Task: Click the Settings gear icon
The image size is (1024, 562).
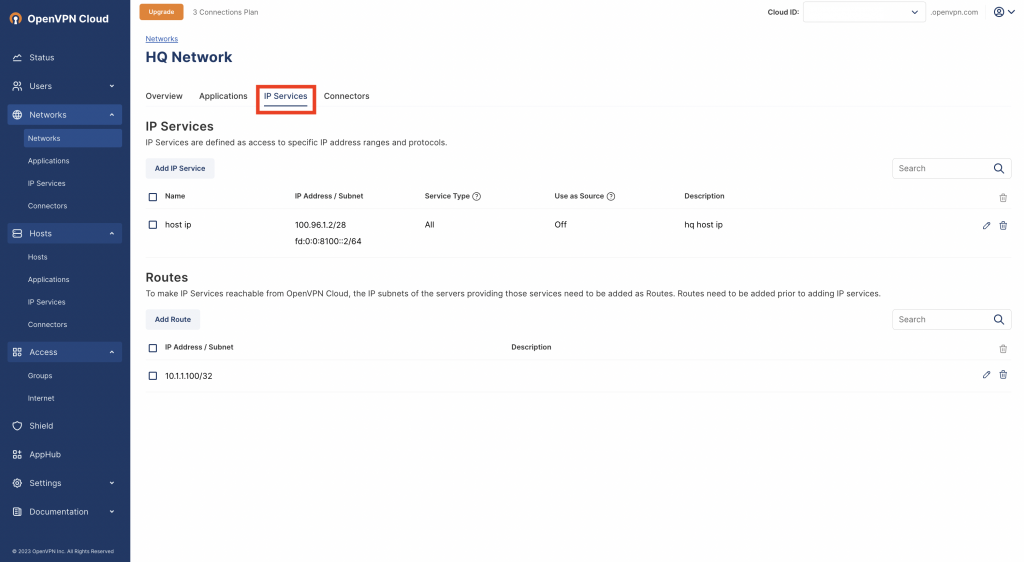Action: [x=18, y=483]
